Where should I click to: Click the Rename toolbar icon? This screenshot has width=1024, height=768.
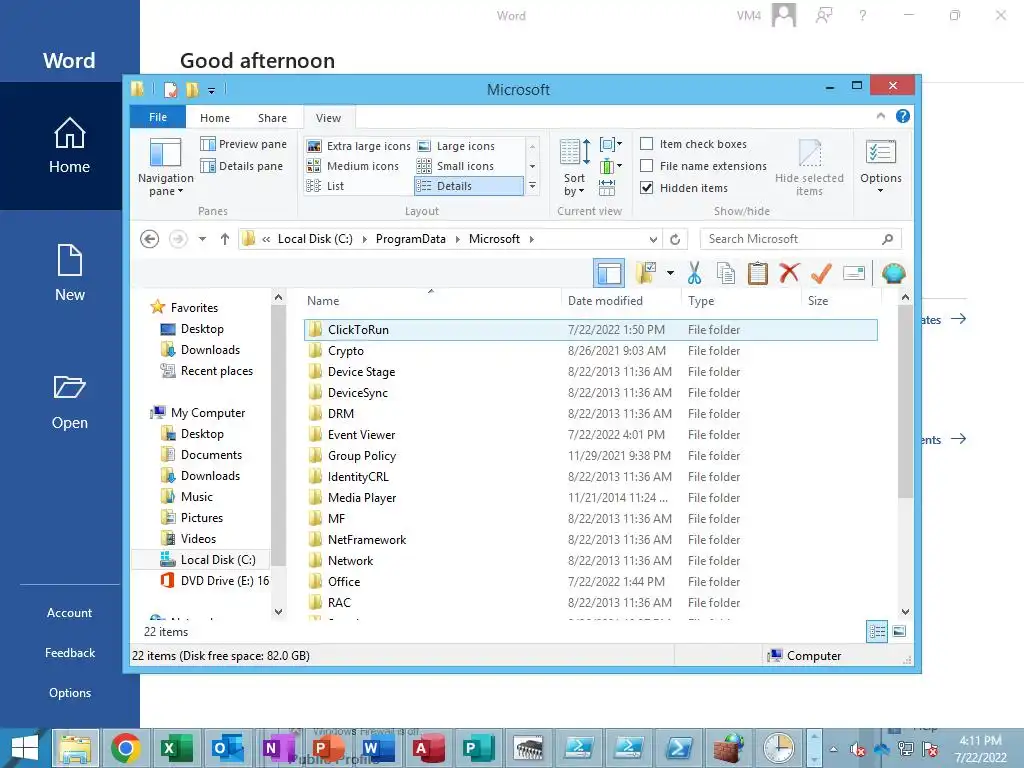click(x=854, y=273)
